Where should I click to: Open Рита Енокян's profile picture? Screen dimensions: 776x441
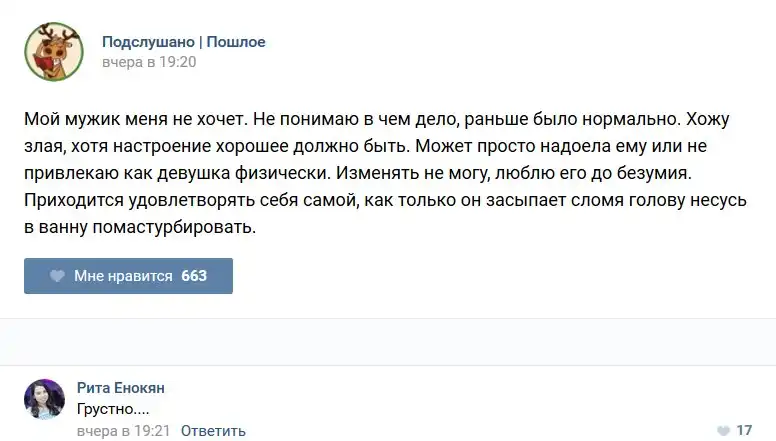(x=44, y=398)
